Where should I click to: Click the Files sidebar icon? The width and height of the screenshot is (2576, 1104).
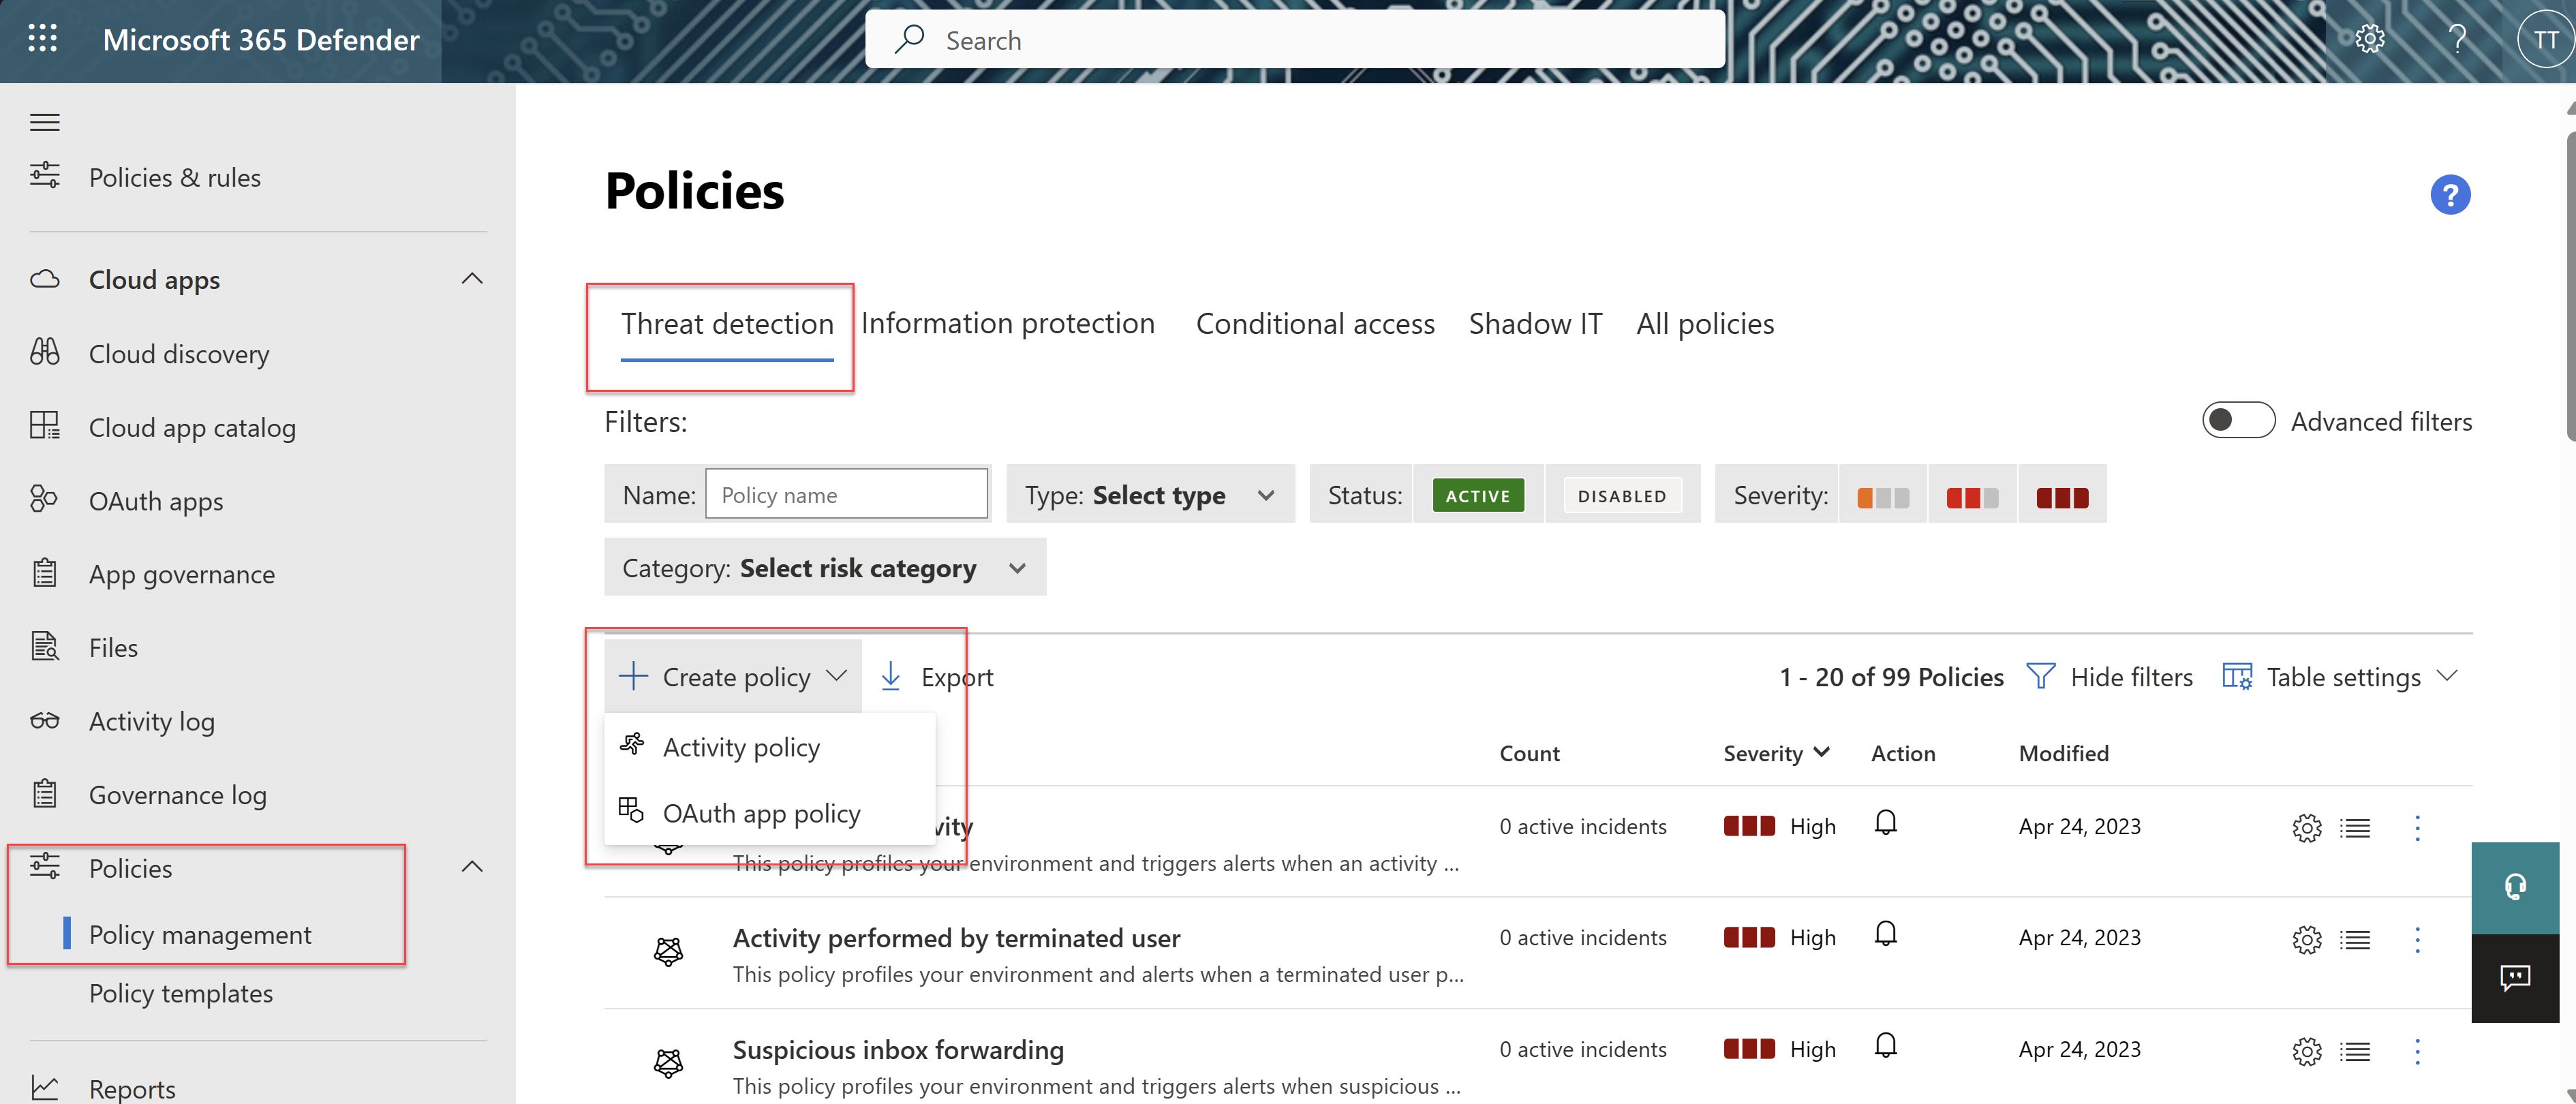click(44, 645)
